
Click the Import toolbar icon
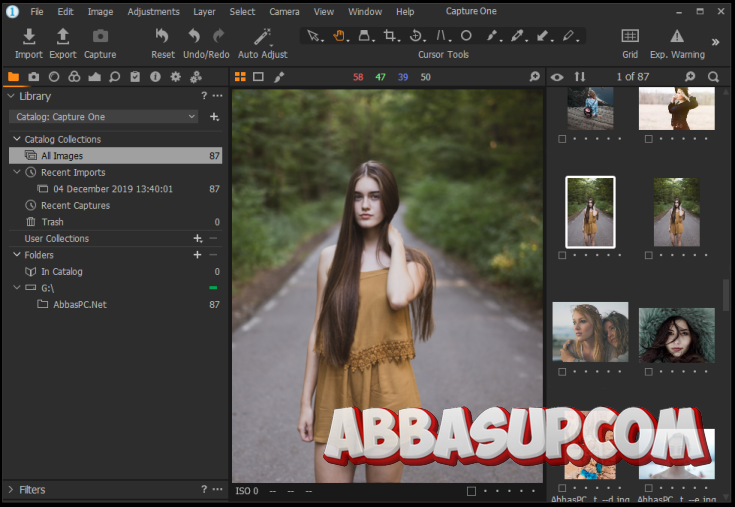coord(28,37)
